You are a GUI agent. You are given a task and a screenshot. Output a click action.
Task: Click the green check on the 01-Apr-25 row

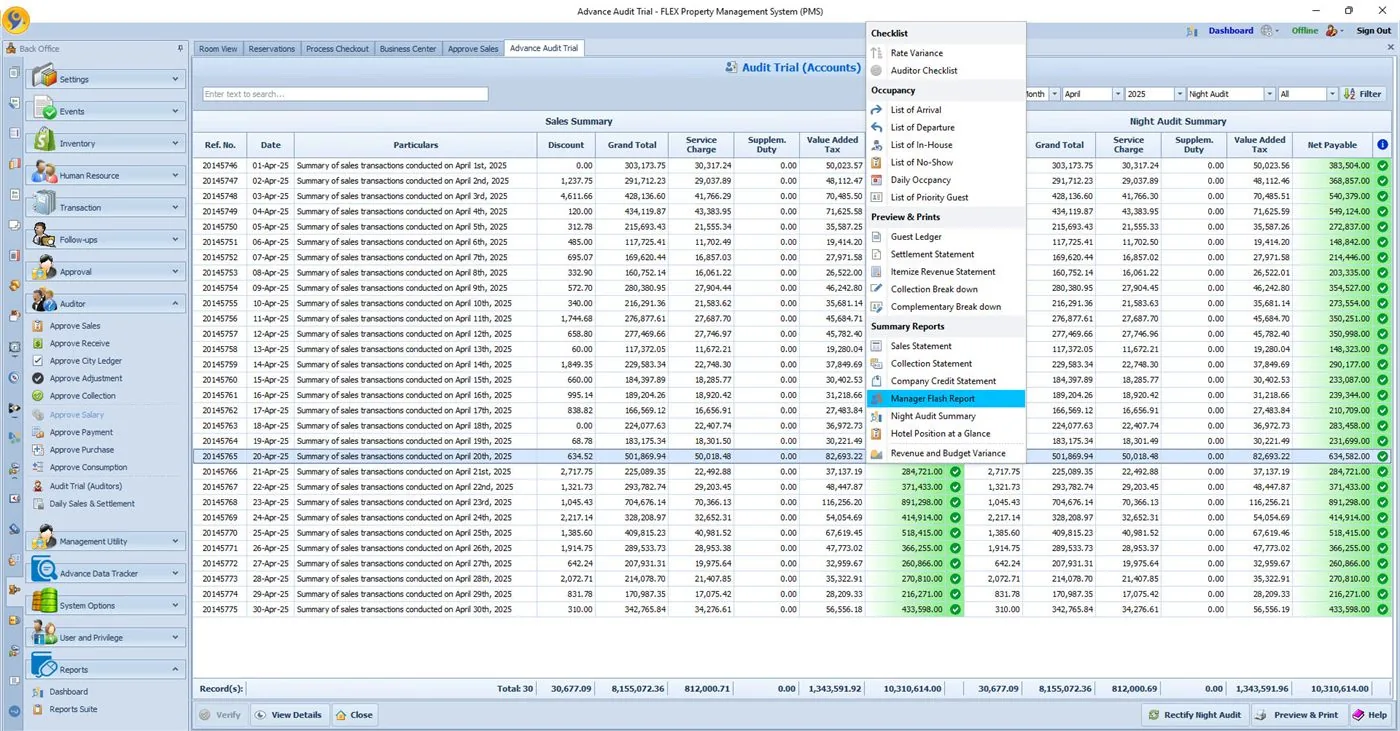pos(1382,165)
